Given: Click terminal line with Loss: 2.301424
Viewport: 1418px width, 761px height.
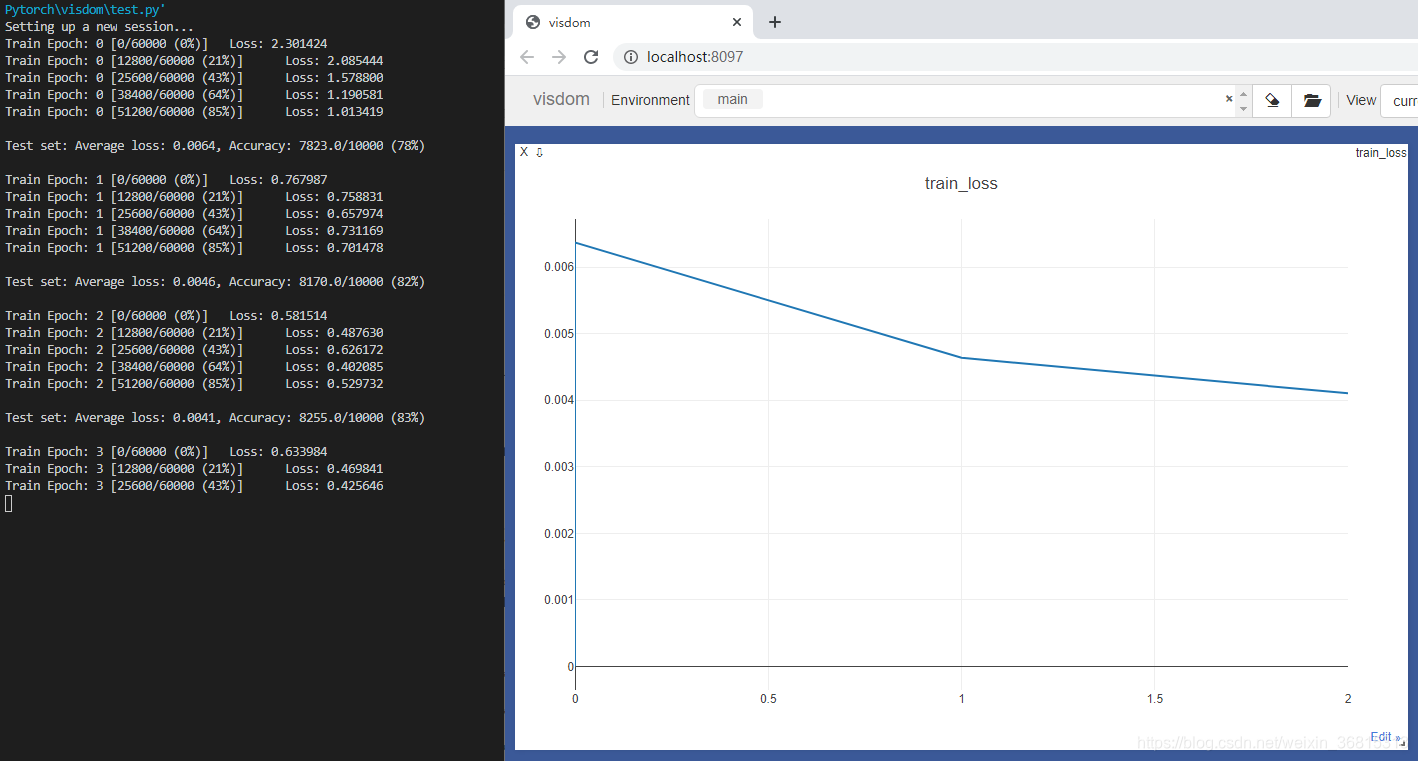Looking at the screenshot, I should tap(166, 43).
